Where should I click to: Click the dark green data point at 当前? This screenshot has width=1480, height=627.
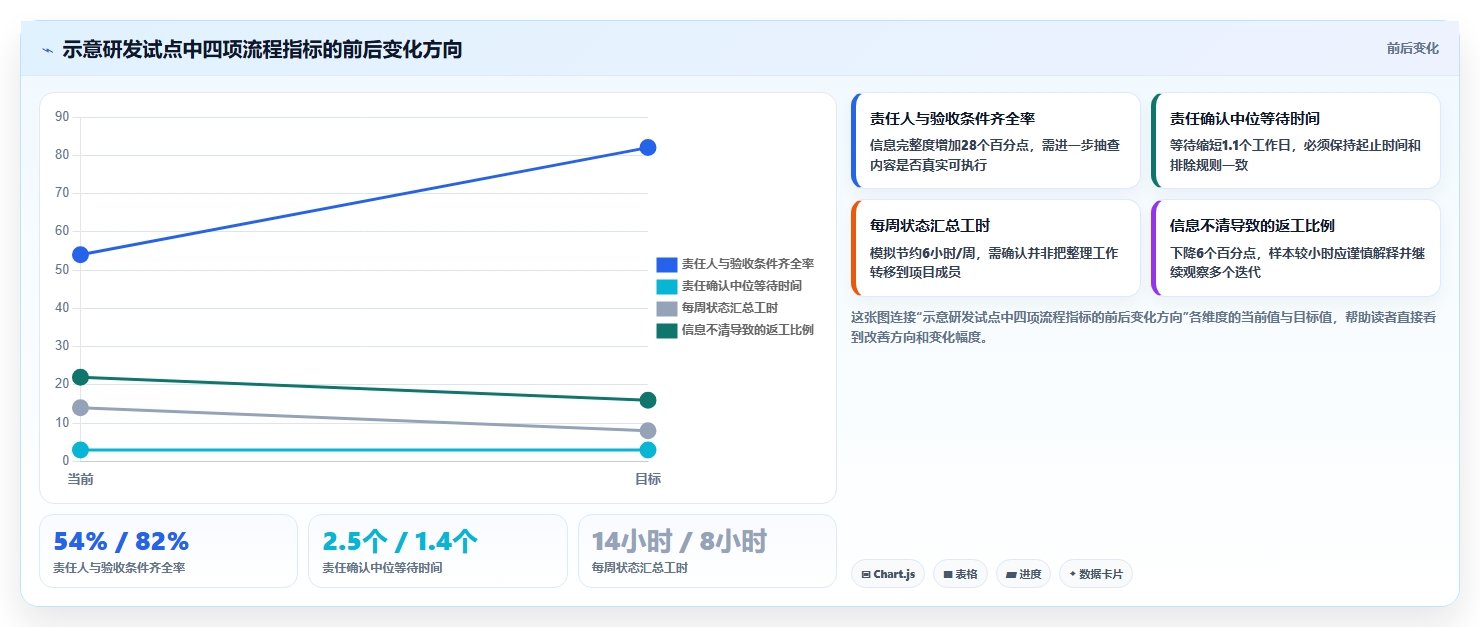81,377
